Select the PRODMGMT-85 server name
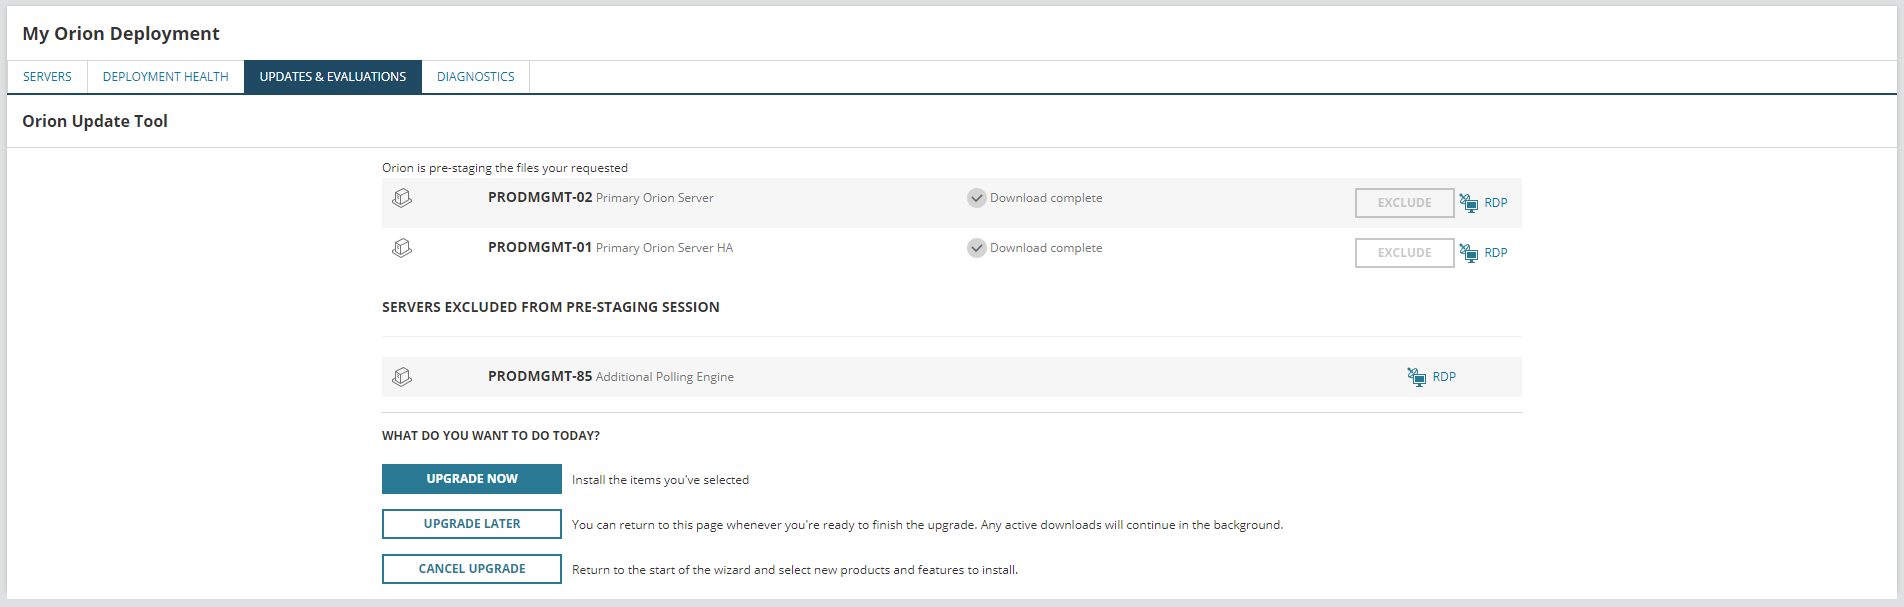1904x607 pixels. click(x=540, y=377)
